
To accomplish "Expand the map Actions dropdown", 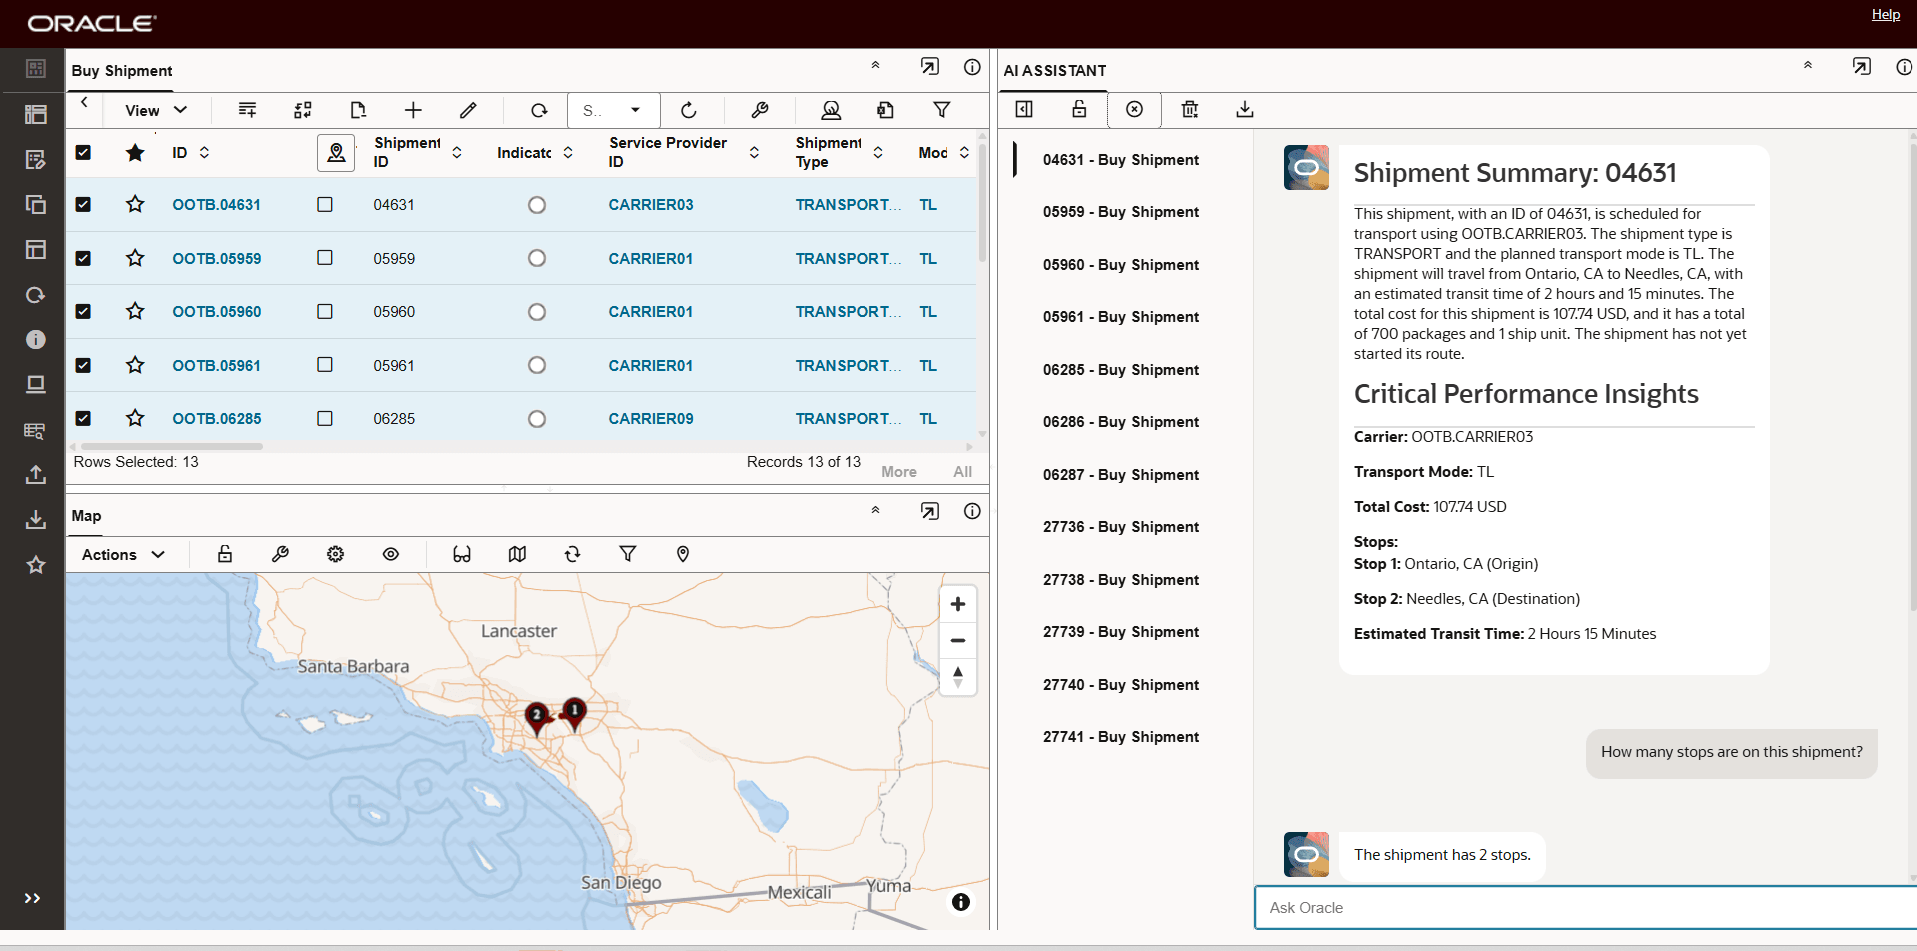I will [x=123, y=554].
